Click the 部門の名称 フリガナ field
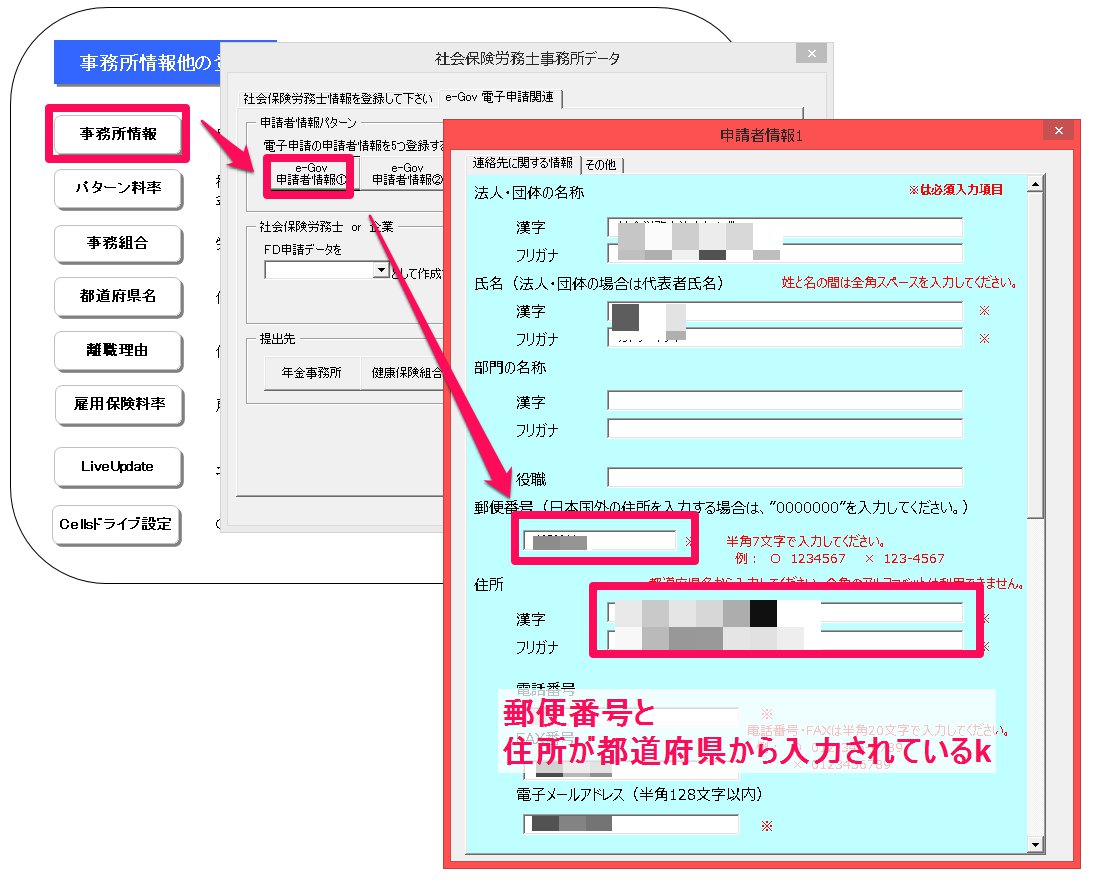1108x887 pixels. click(x=784, y=428)
